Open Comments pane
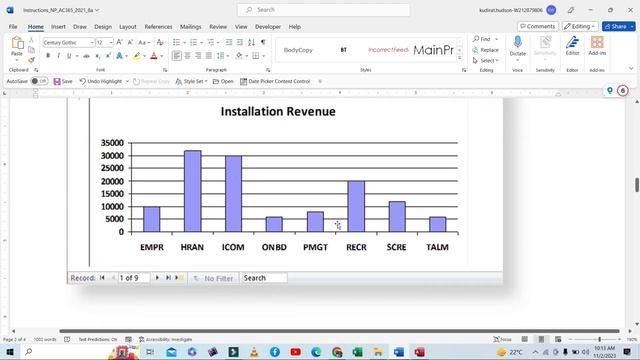This screenshot has height=360, width=640. [538, 26]
